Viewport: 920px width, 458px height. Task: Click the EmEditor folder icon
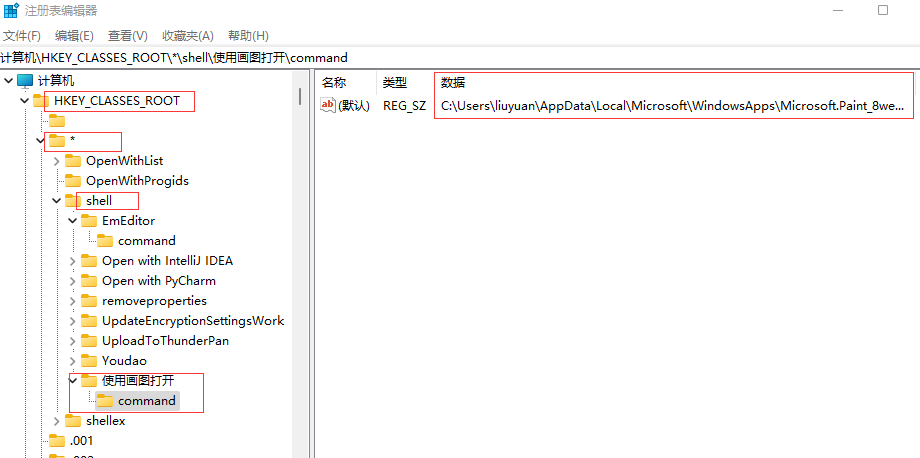[x=89, y=220]
